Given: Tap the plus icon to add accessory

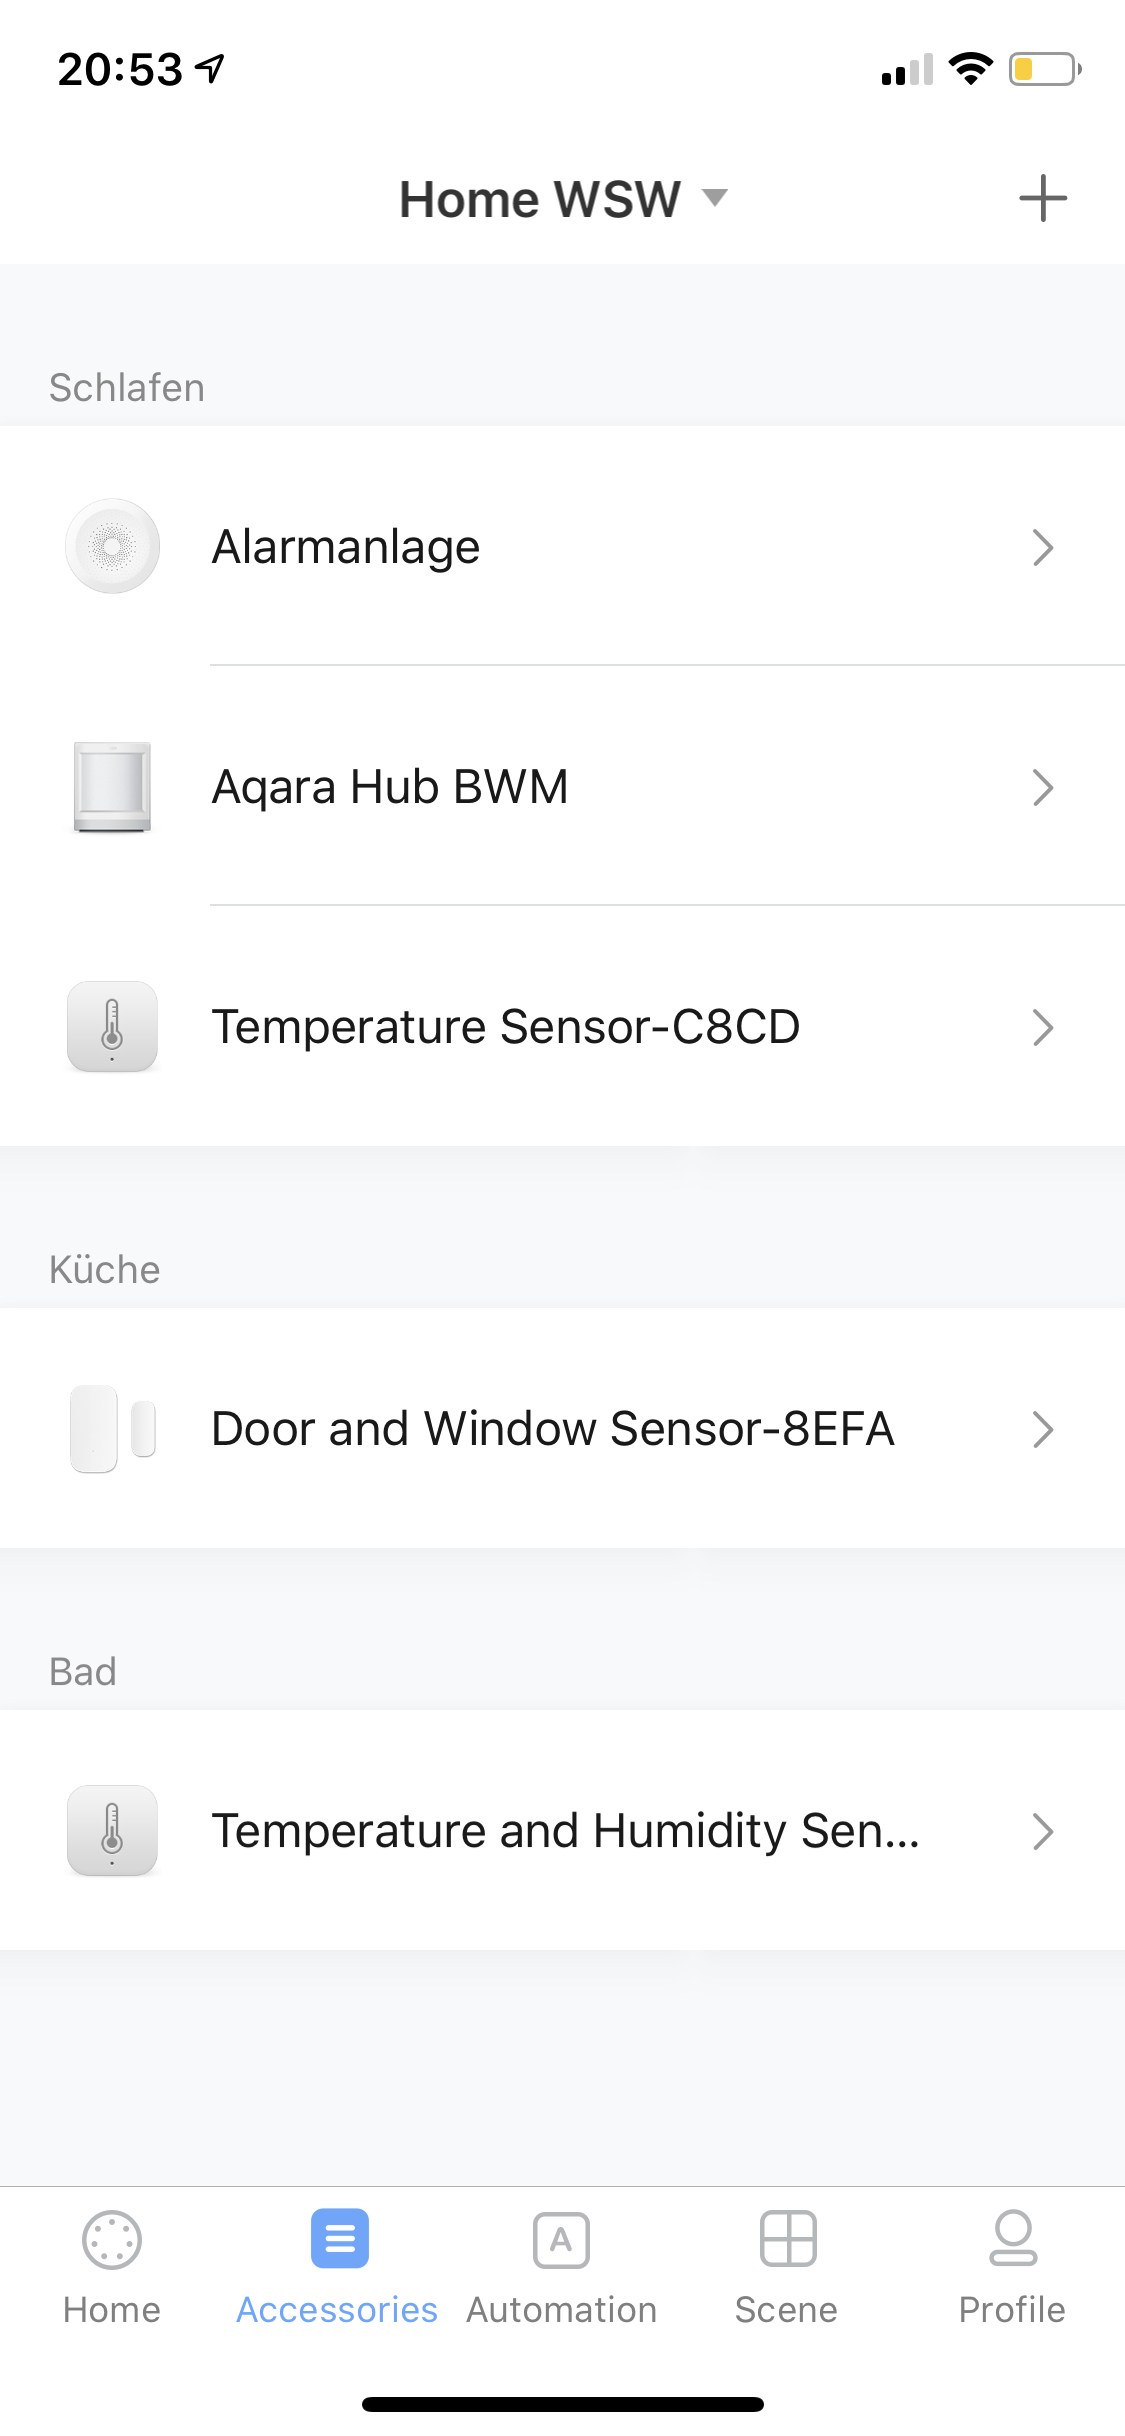Looking at the screenshot, I should click(1042, 198).
